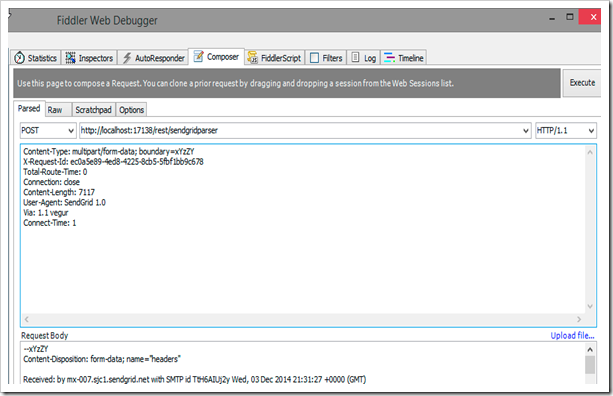613x396 pixels.
Task: Click the Content-Type multipart/form-data header line
Action: point(109,152)
